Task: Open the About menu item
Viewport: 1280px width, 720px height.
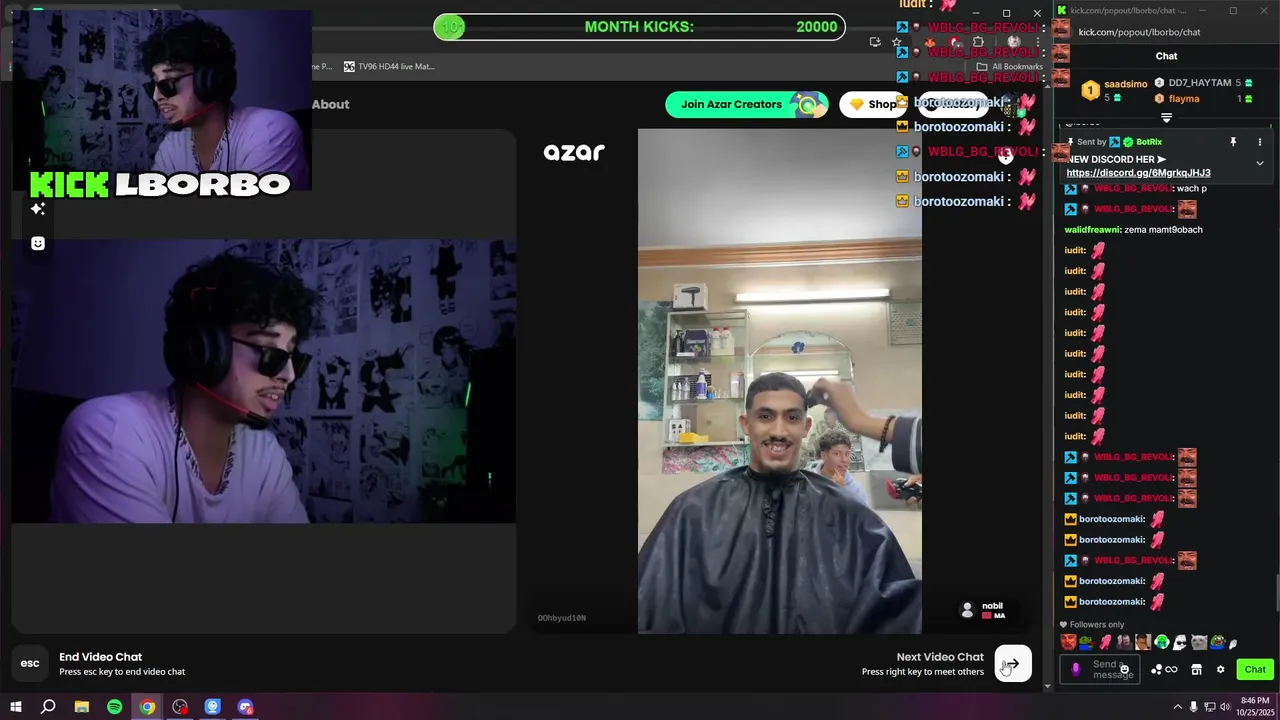Action: tap(330, 104)
